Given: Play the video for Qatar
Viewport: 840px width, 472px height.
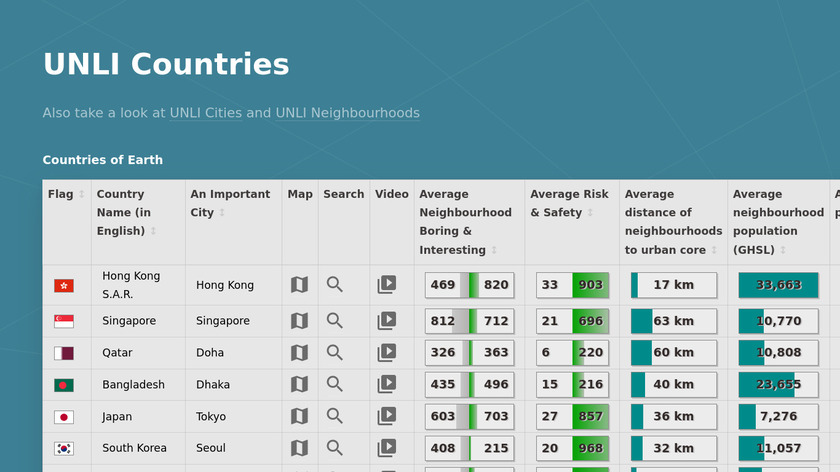Looking at the screenshot, I should coord(386,353).
